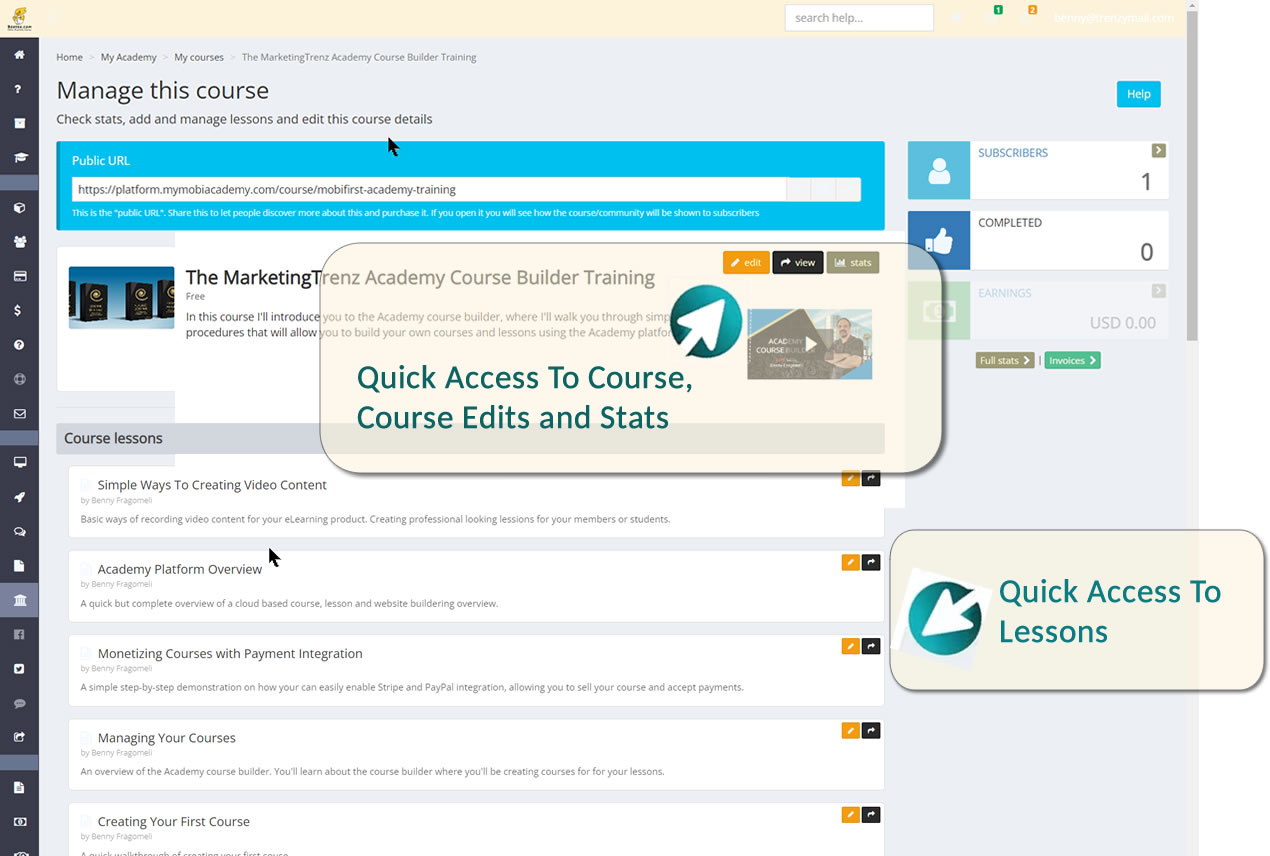Click the Home icon in left sidebar
1270x856 pixels.
pos(19,55)
